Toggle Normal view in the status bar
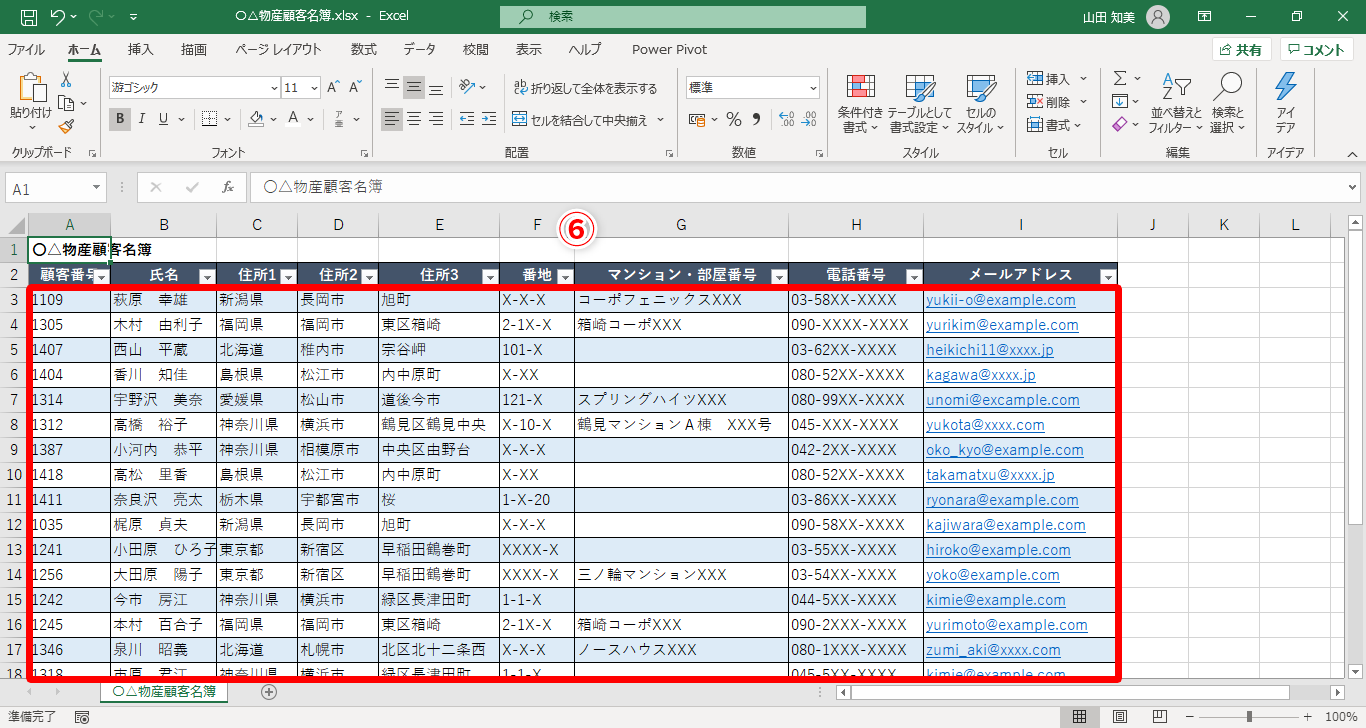This screenshot has width=1366, height=728. click(1080, 717)
